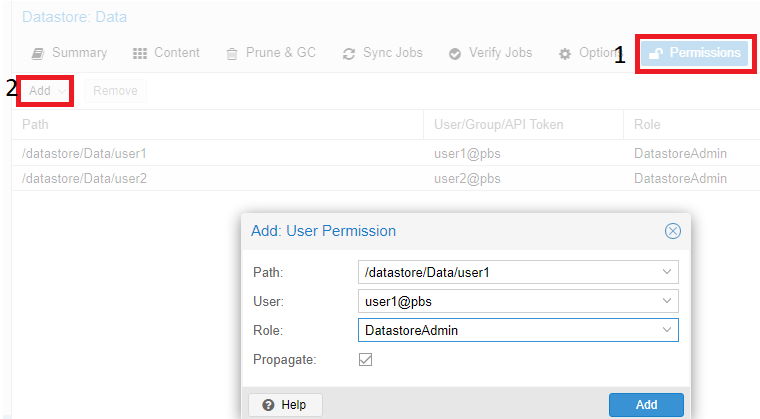The height and width of the screenshot is (419, 760).
Task: Close the Add User Permission dialog
Action: (672, 231)
